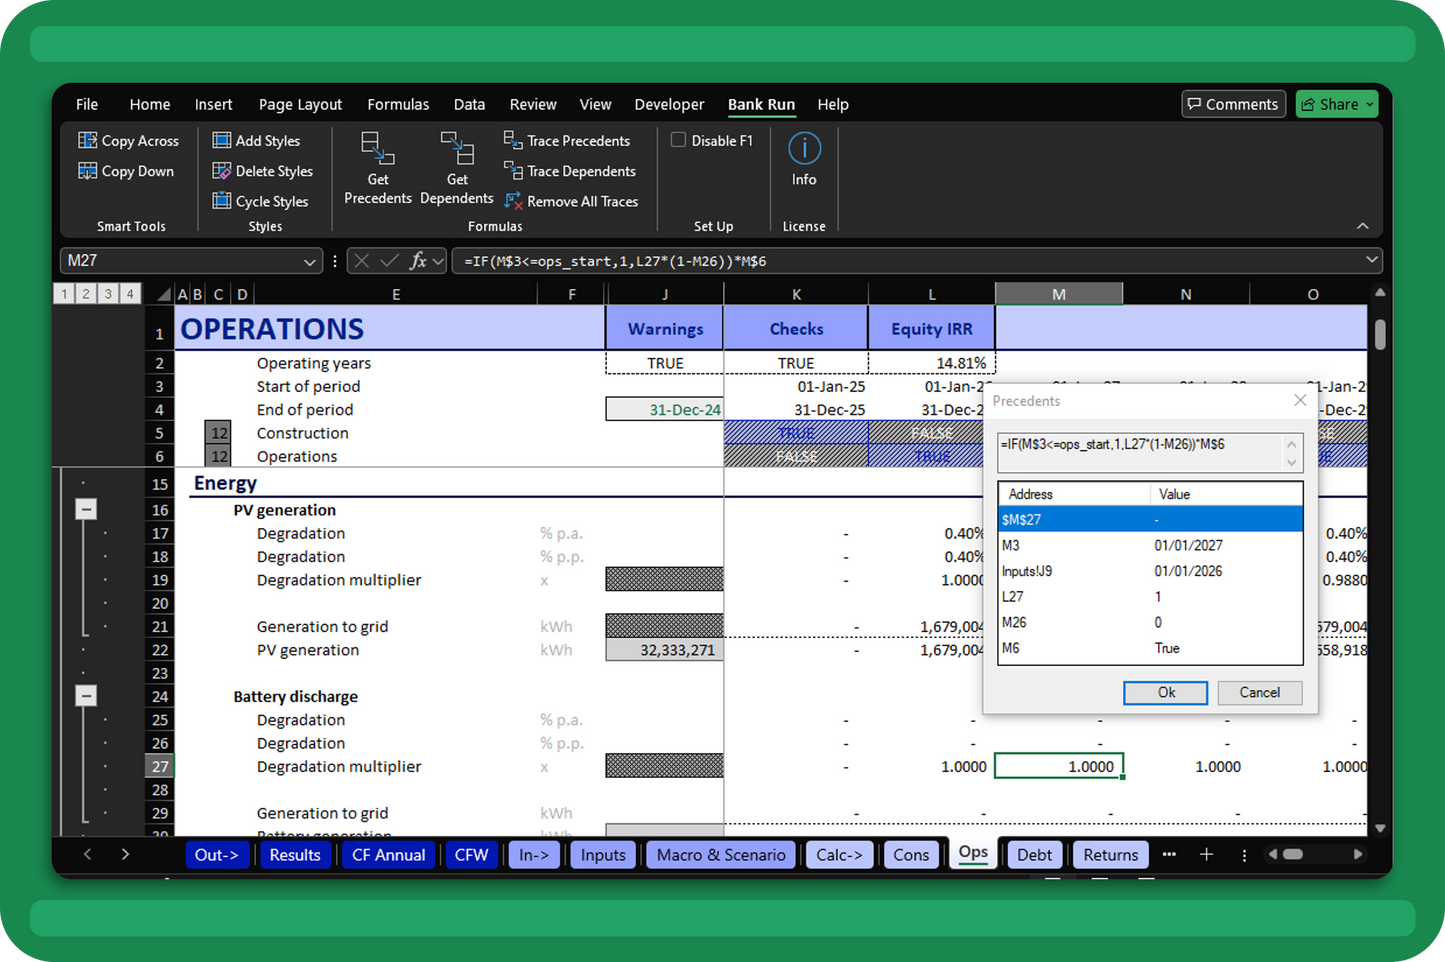1445x962 pixels.
Task: Open the Formulas ribbon tab
Action: tap(397, 104)
